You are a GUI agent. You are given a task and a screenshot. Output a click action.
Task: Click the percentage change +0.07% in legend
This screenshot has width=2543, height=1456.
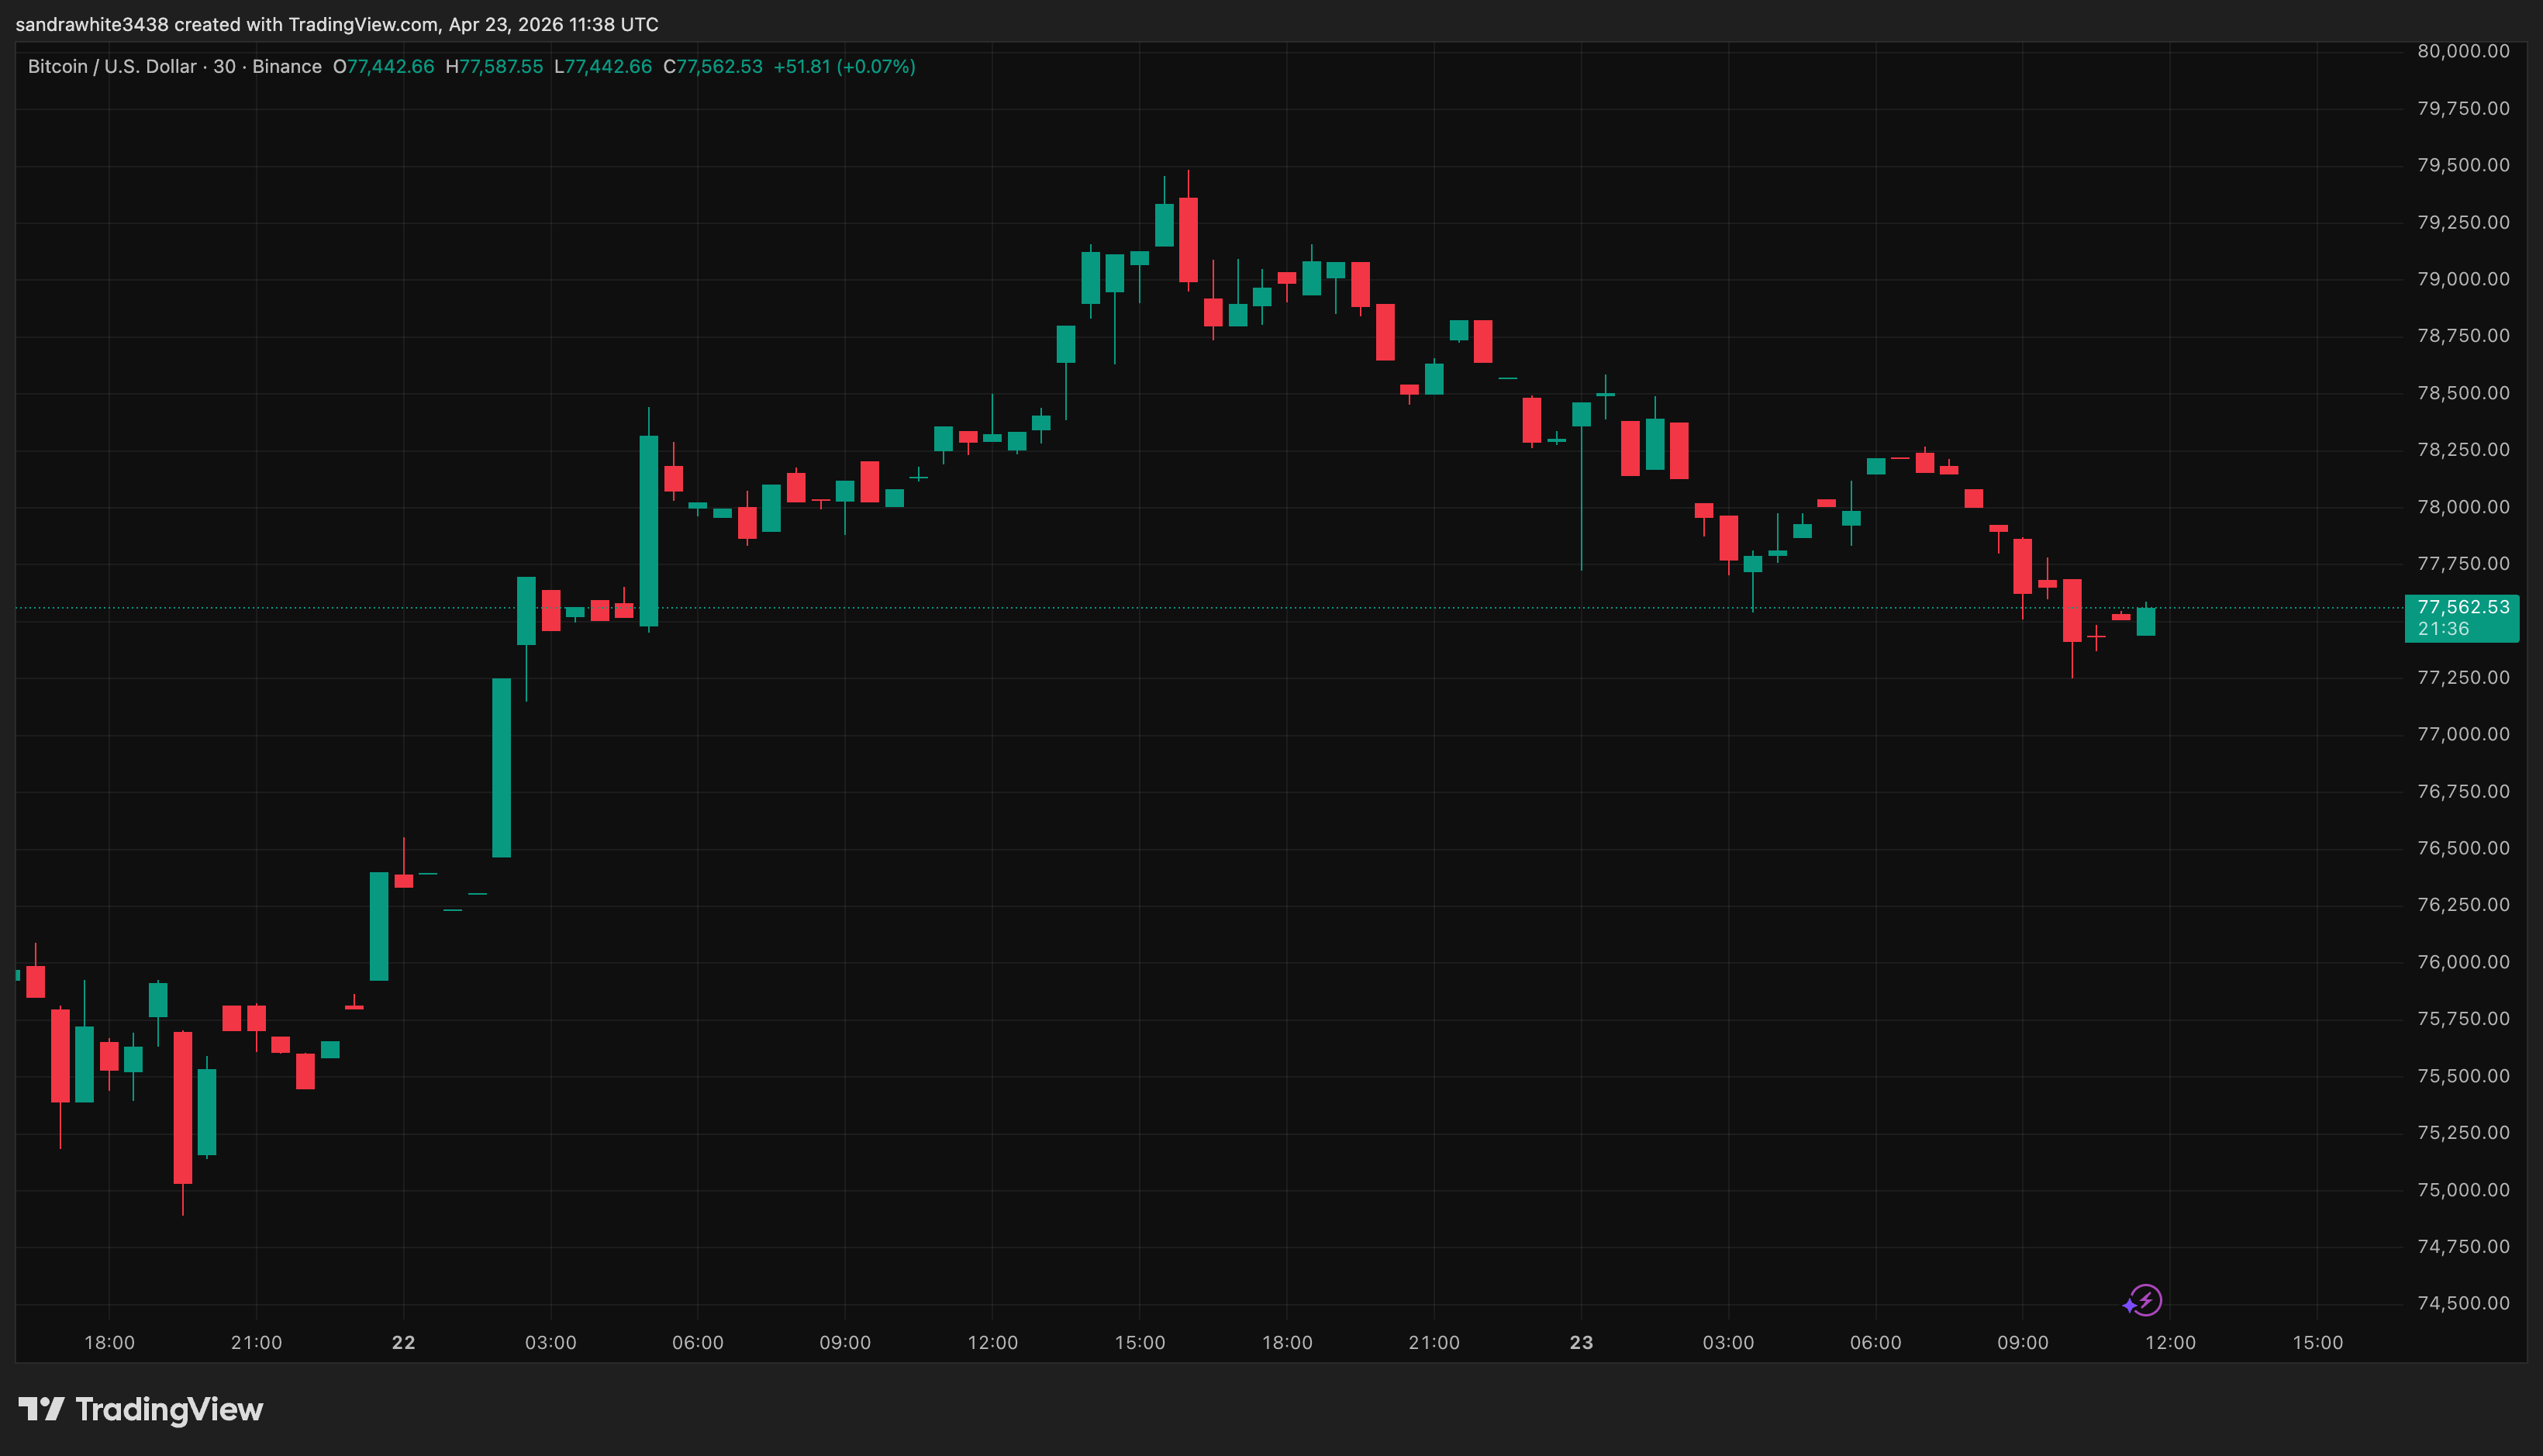pos(877,66)
